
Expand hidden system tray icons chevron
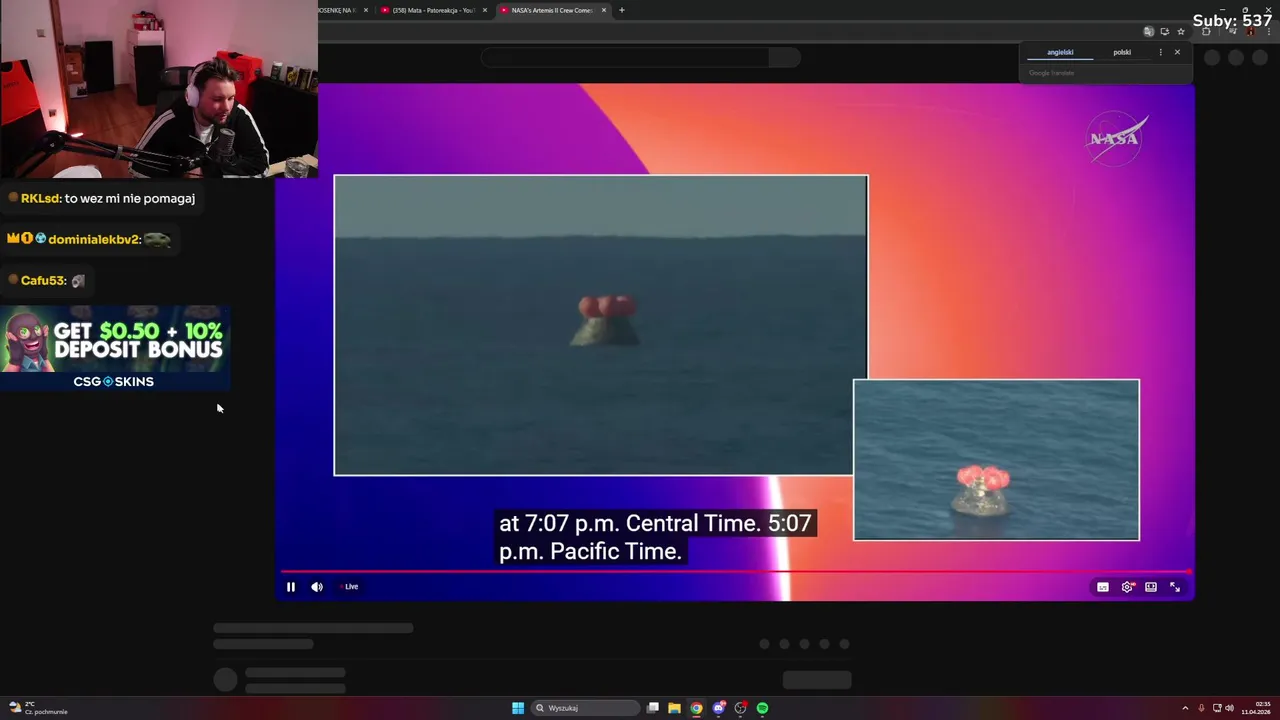1185,708
